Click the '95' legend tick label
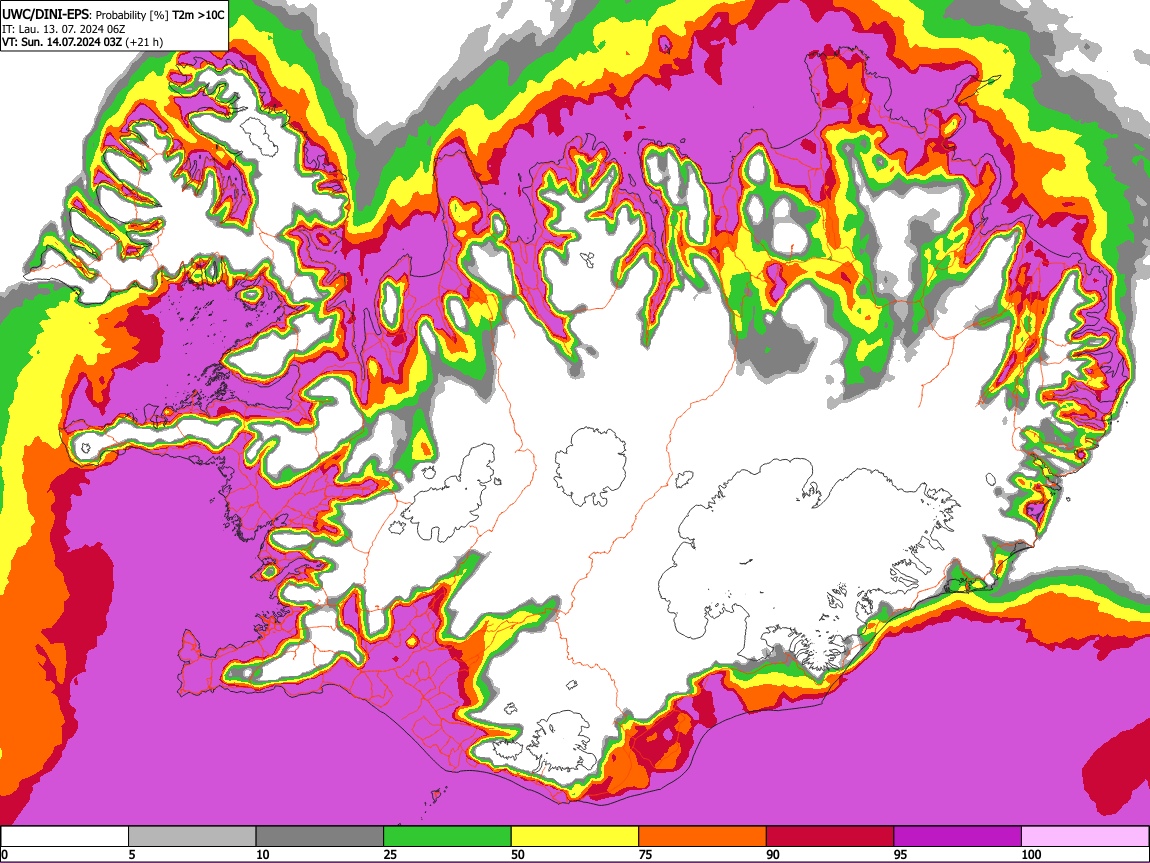Screen dimensions: 1150x863 (x=901, y=854)
